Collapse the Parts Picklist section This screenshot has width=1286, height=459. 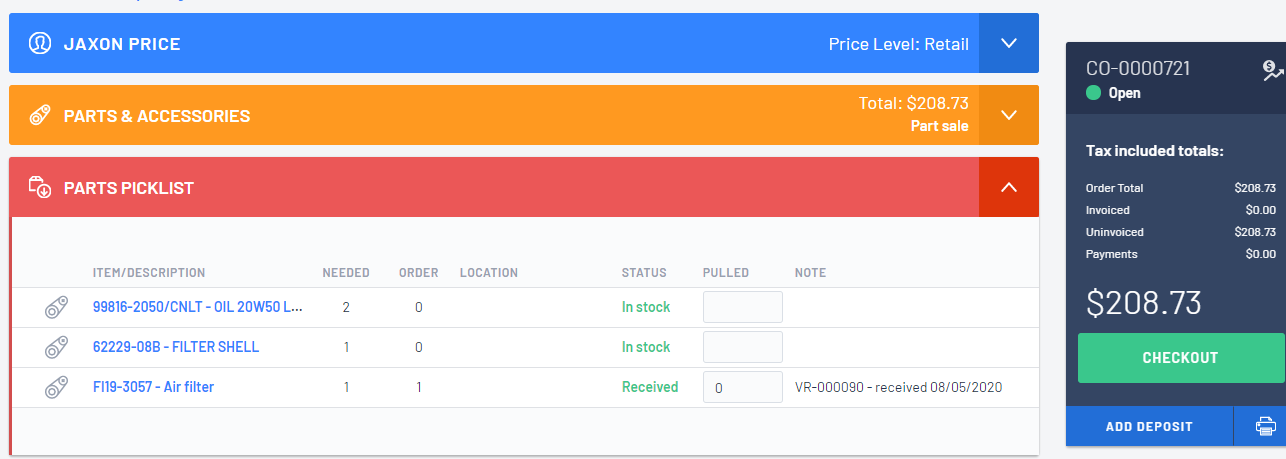[1009, 187]
